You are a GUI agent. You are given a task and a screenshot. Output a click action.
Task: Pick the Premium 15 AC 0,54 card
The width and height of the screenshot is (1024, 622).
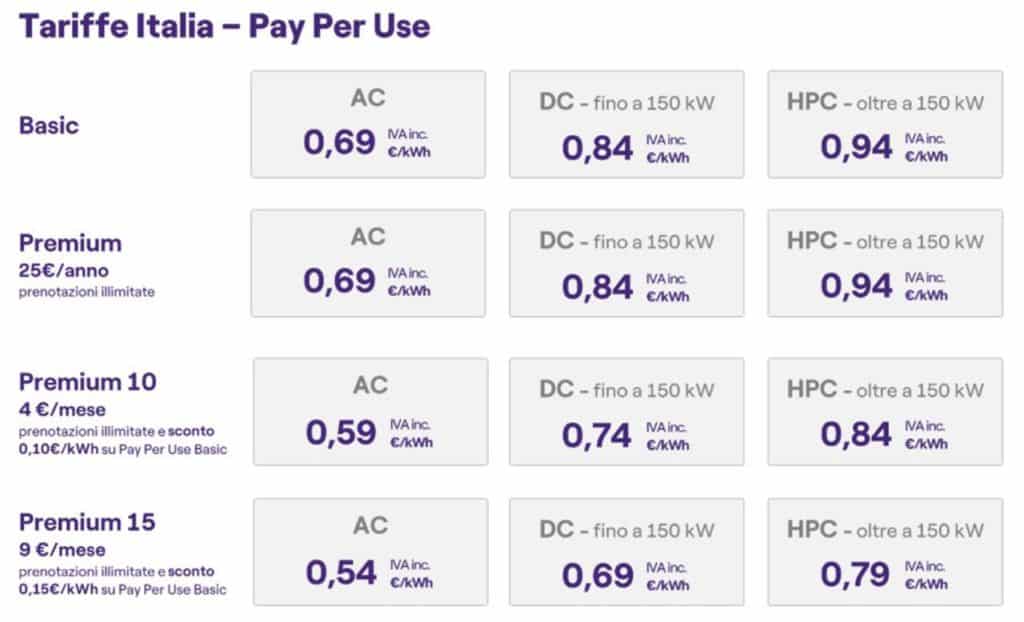click(371, 552)
